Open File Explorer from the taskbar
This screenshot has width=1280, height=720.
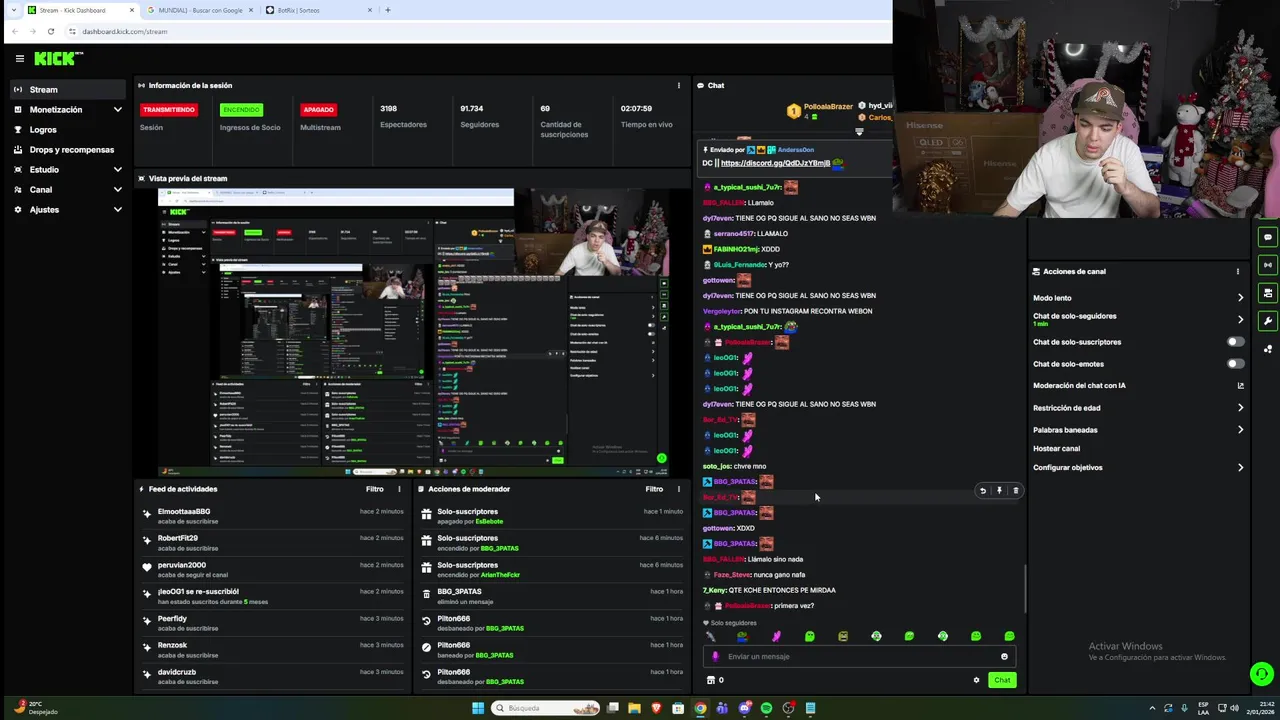click(634, 708)
